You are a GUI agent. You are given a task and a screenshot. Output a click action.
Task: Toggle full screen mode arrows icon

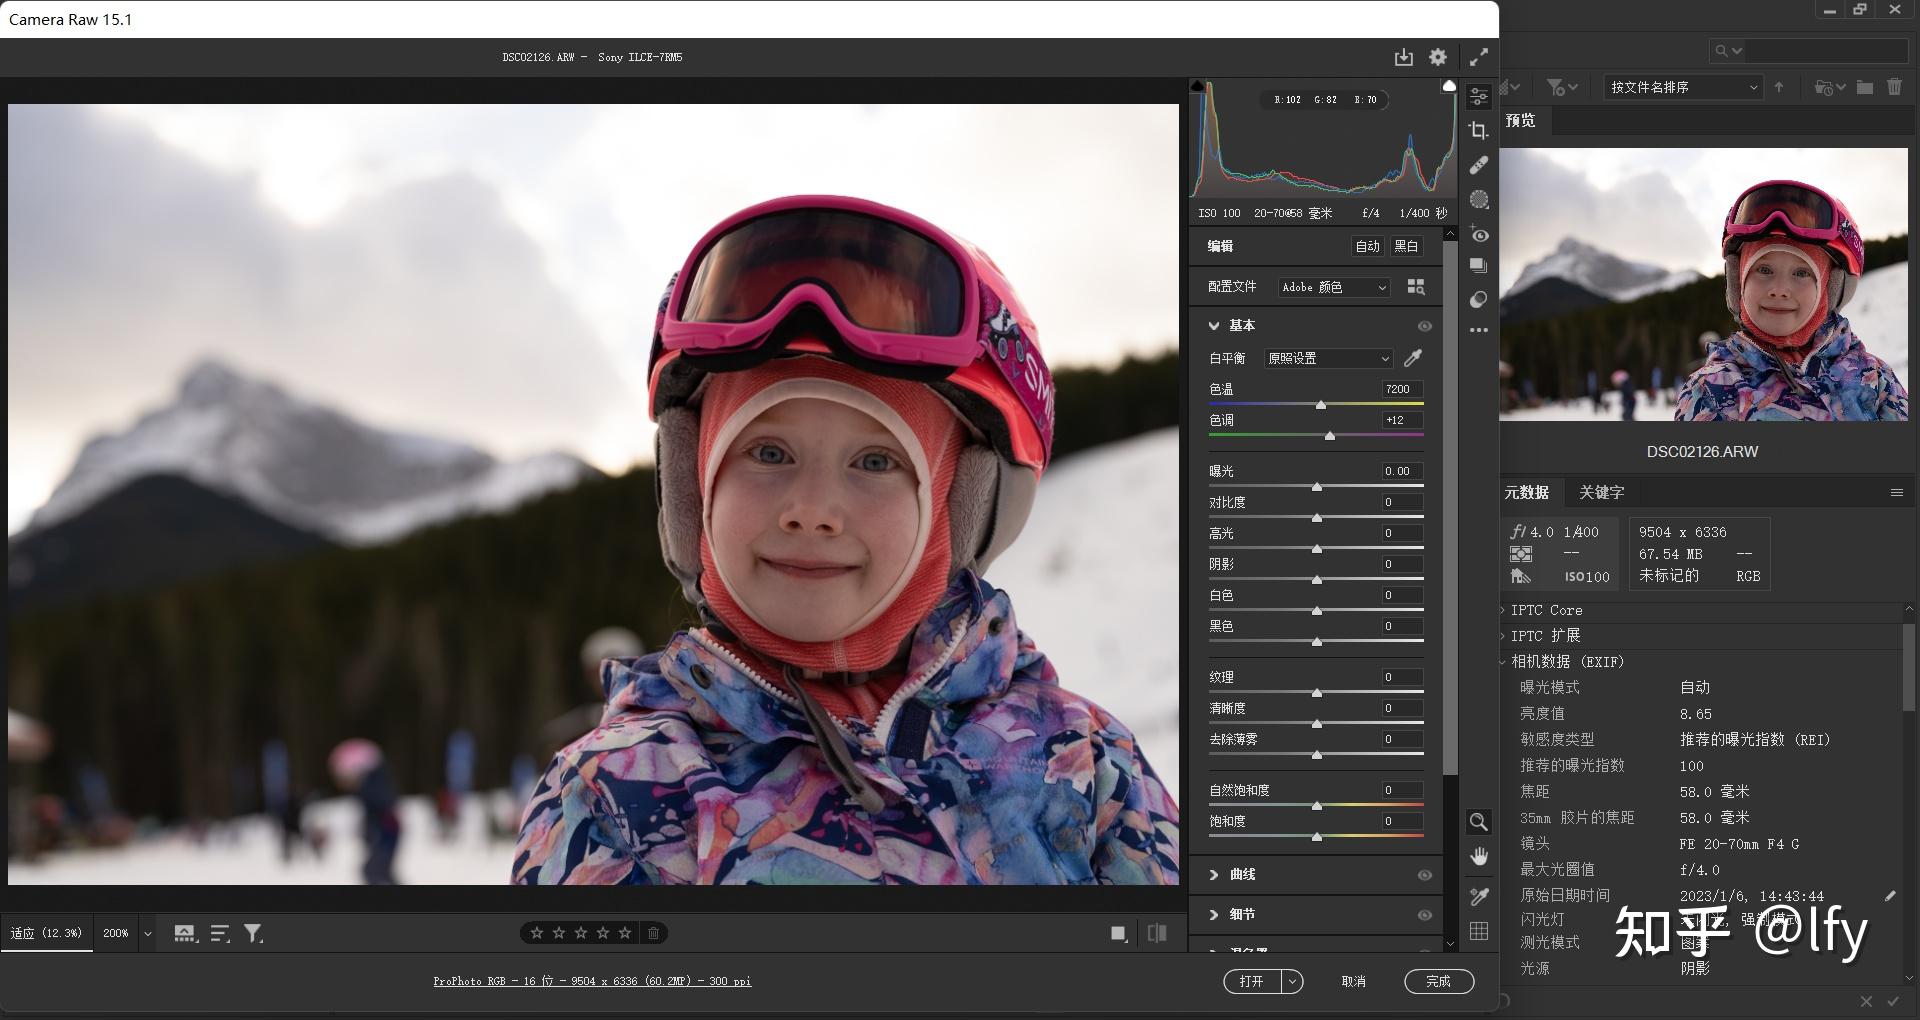1478,57
